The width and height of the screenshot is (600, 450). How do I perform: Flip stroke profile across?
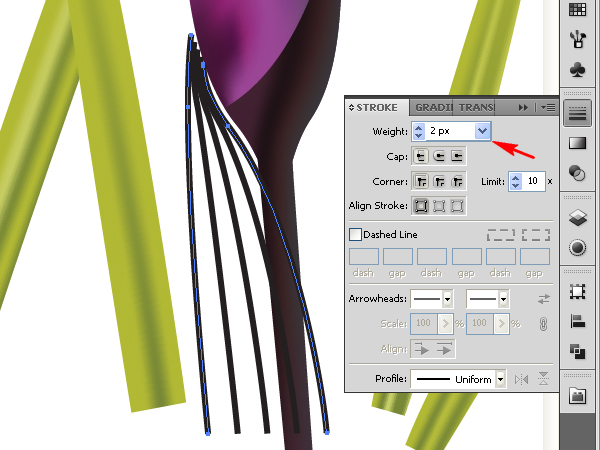tap(544, 379)
